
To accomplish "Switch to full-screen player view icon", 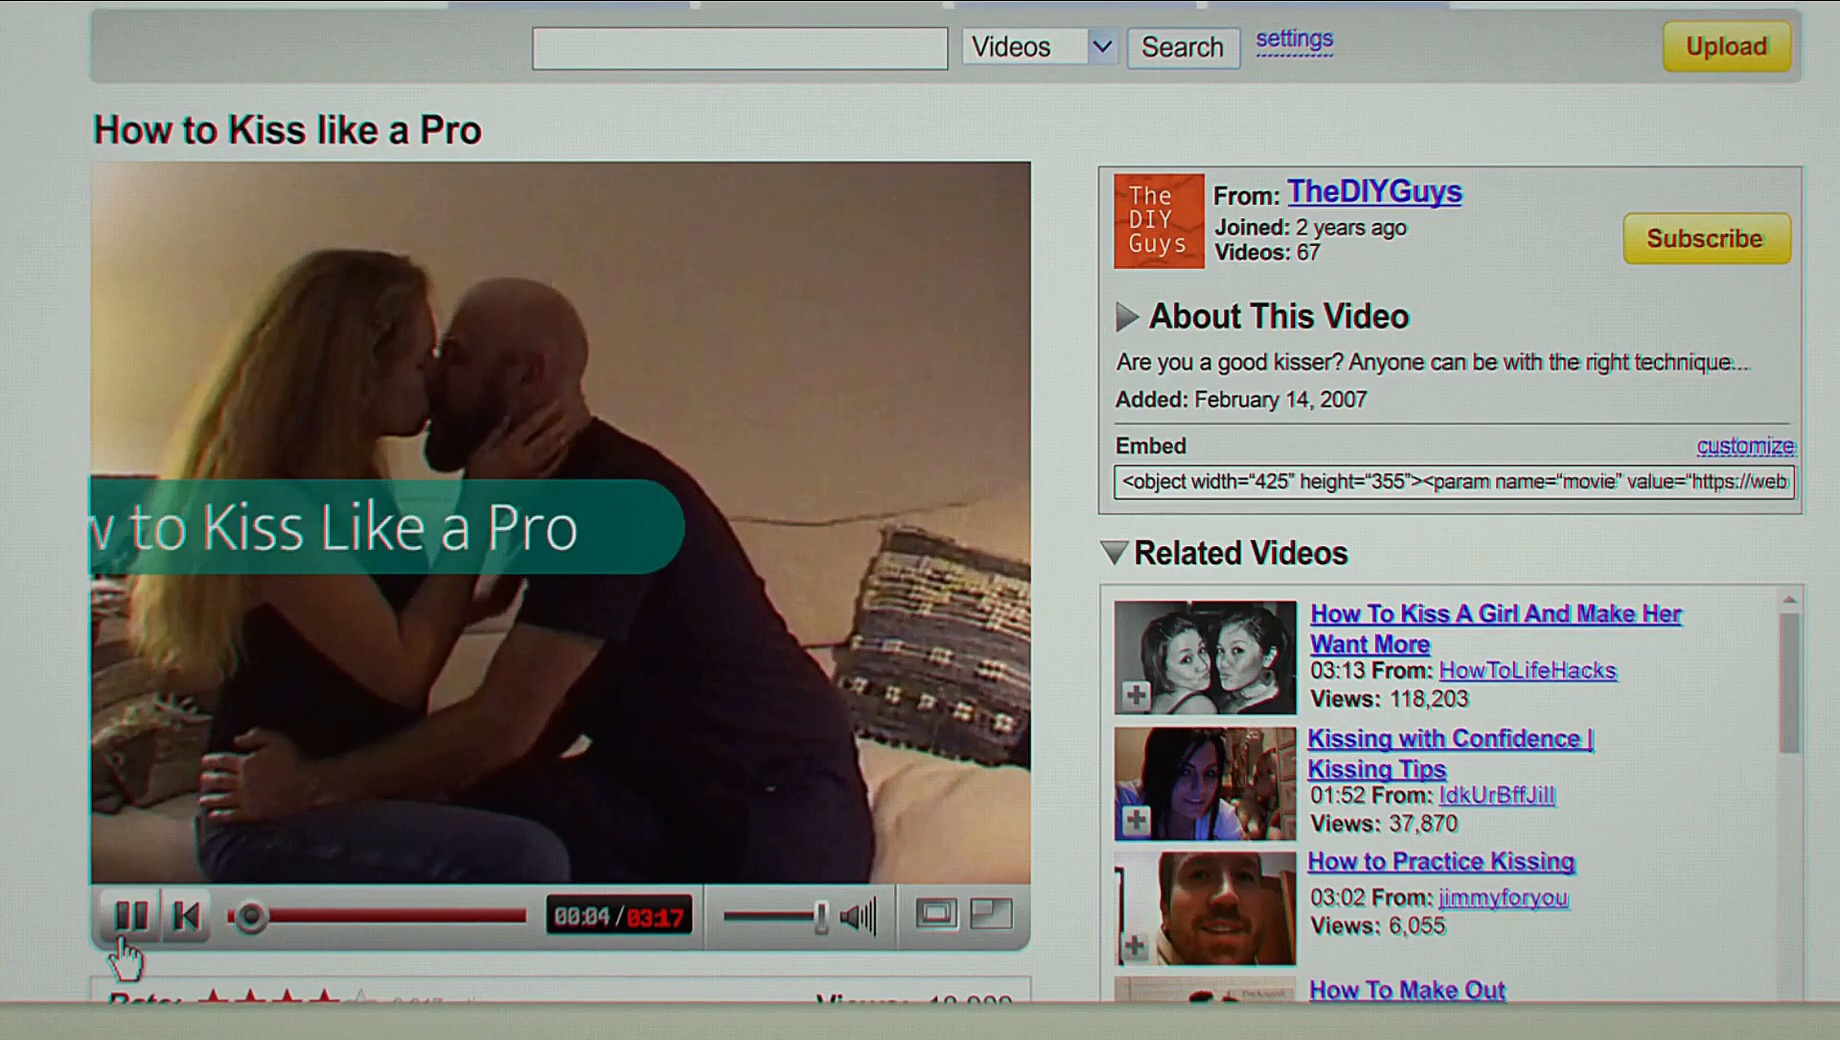I will point(991,913).
